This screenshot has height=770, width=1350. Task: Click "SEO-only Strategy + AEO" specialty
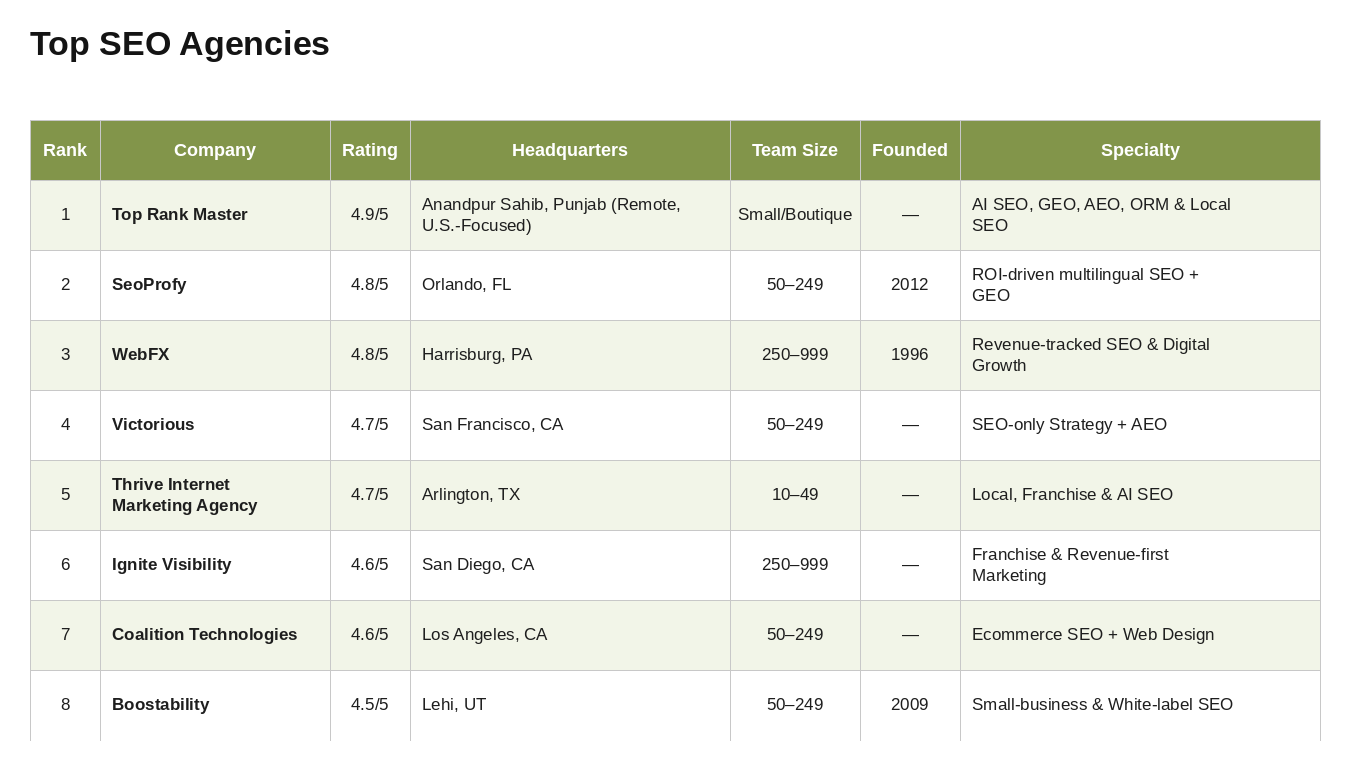tap(1070, 425)
